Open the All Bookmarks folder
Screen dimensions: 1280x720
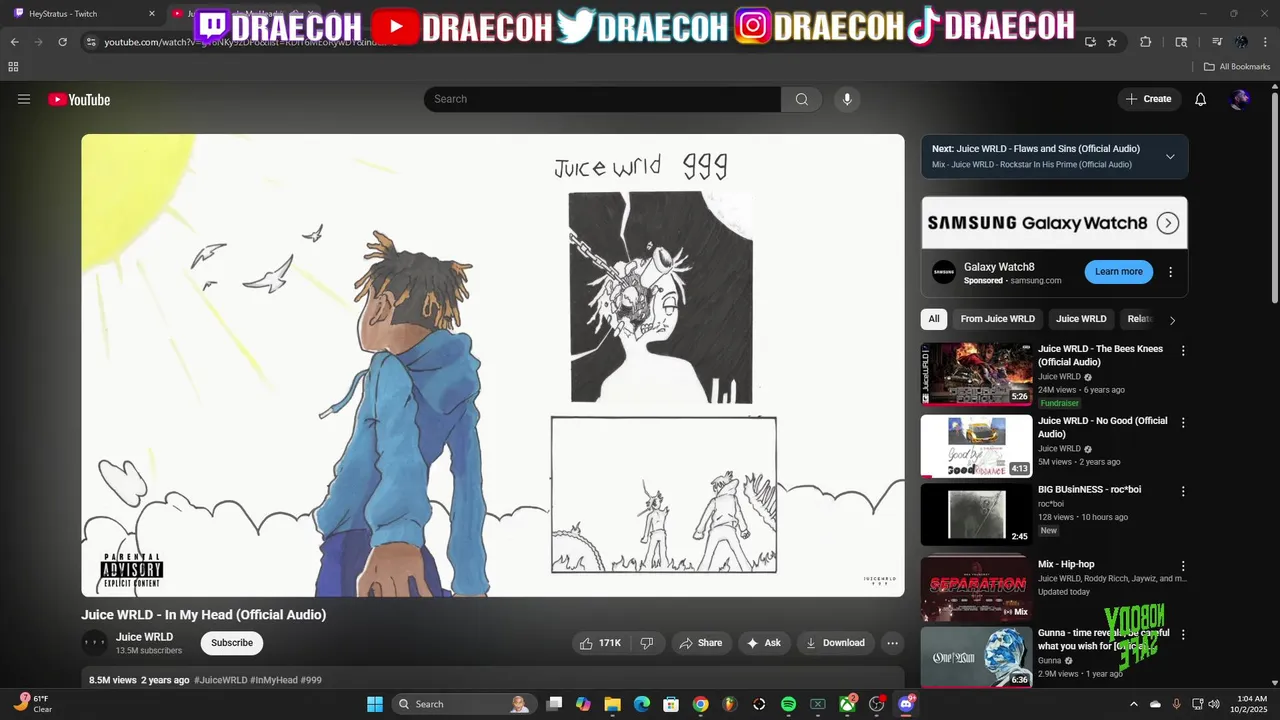[x=1237, y=67]
